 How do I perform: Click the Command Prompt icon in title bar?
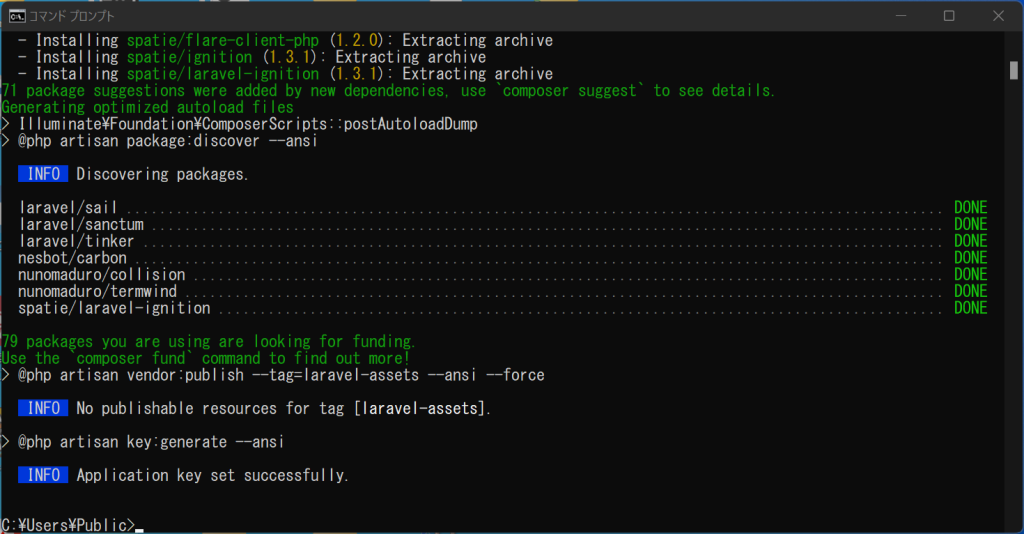pyautogui.click(x=17, y=16)
